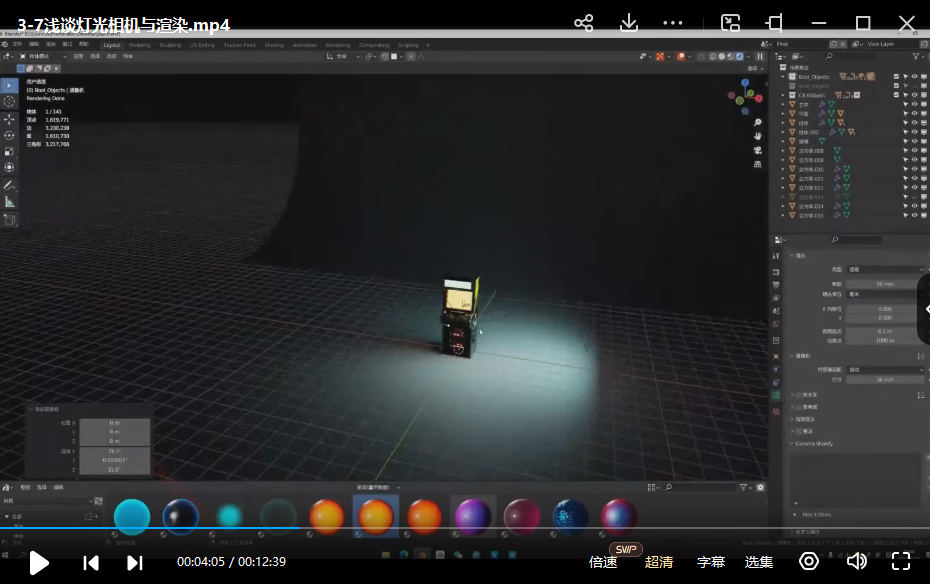The image size is (930, 584).
Task: Skip to the next video
Action: (134, 562)
